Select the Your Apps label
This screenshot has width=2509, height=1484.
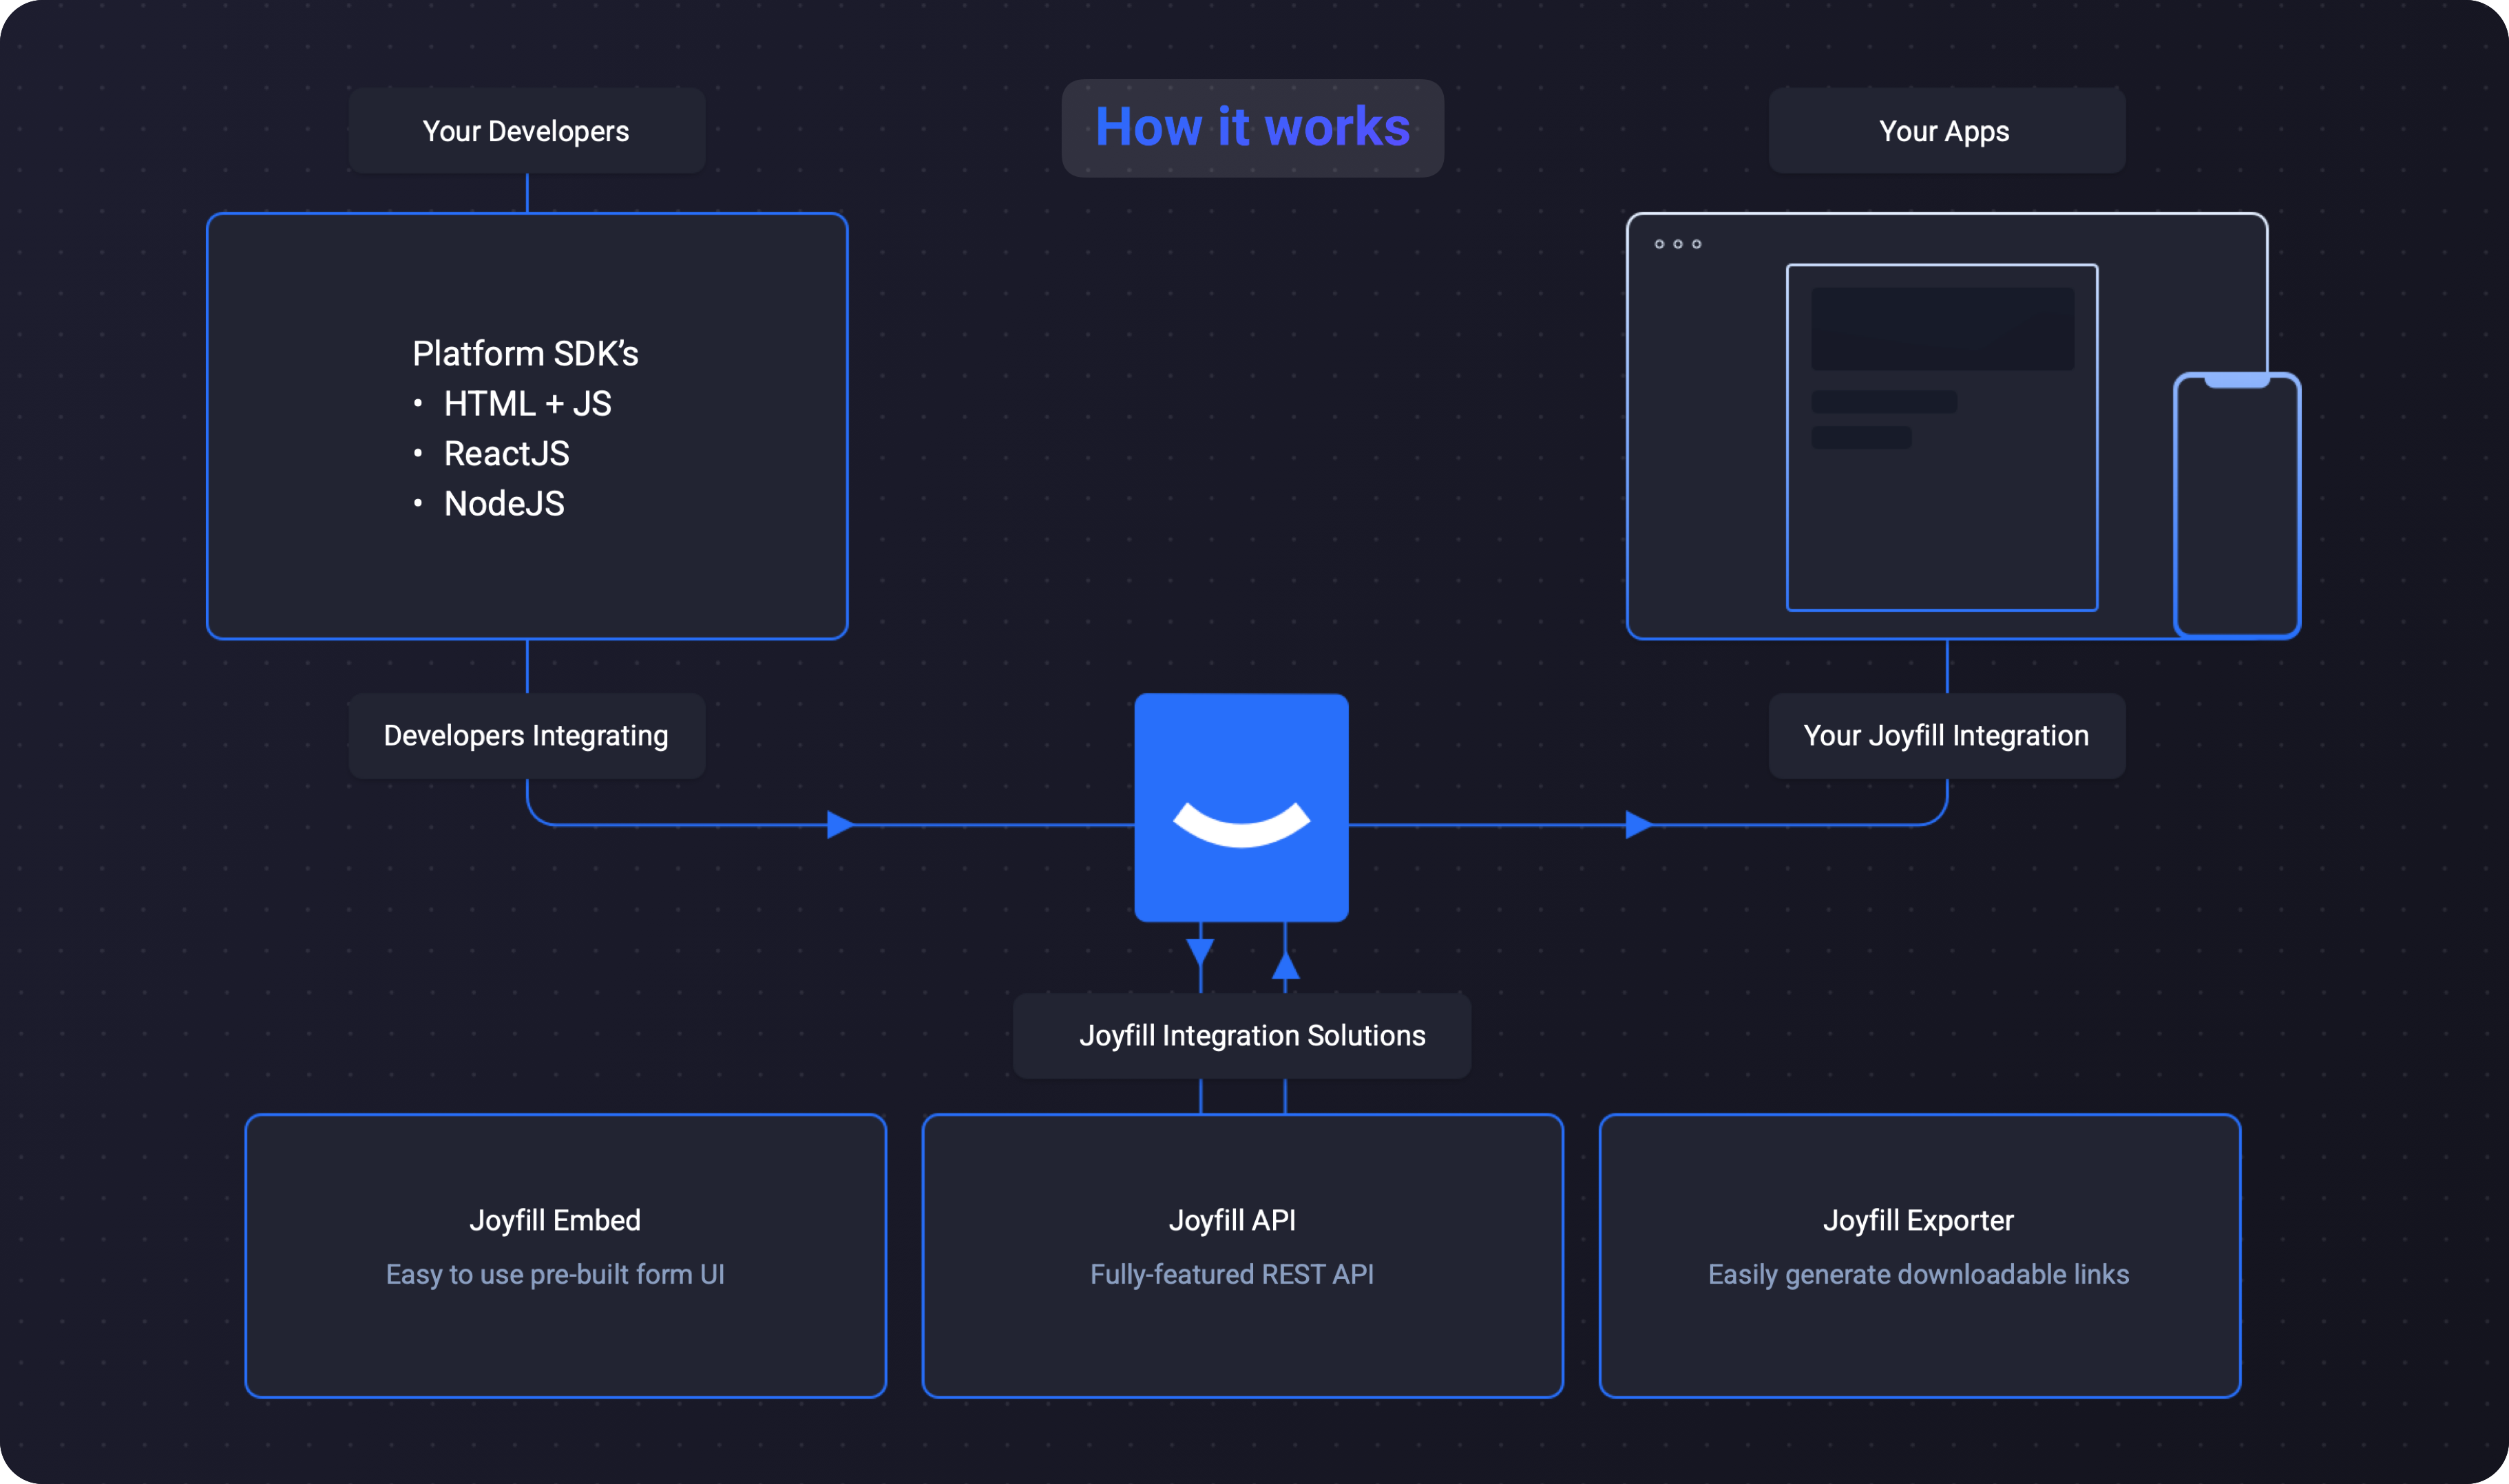[x=1945, y=131]
